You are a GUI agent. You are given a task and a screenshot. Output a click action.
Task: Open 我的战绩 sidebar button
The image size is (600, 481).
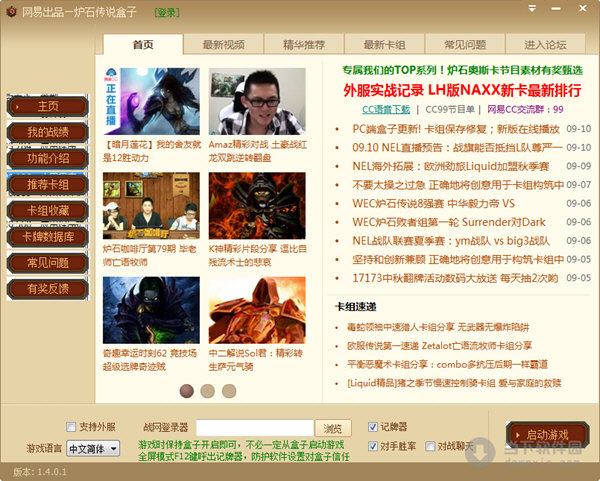tap(48, 132)
